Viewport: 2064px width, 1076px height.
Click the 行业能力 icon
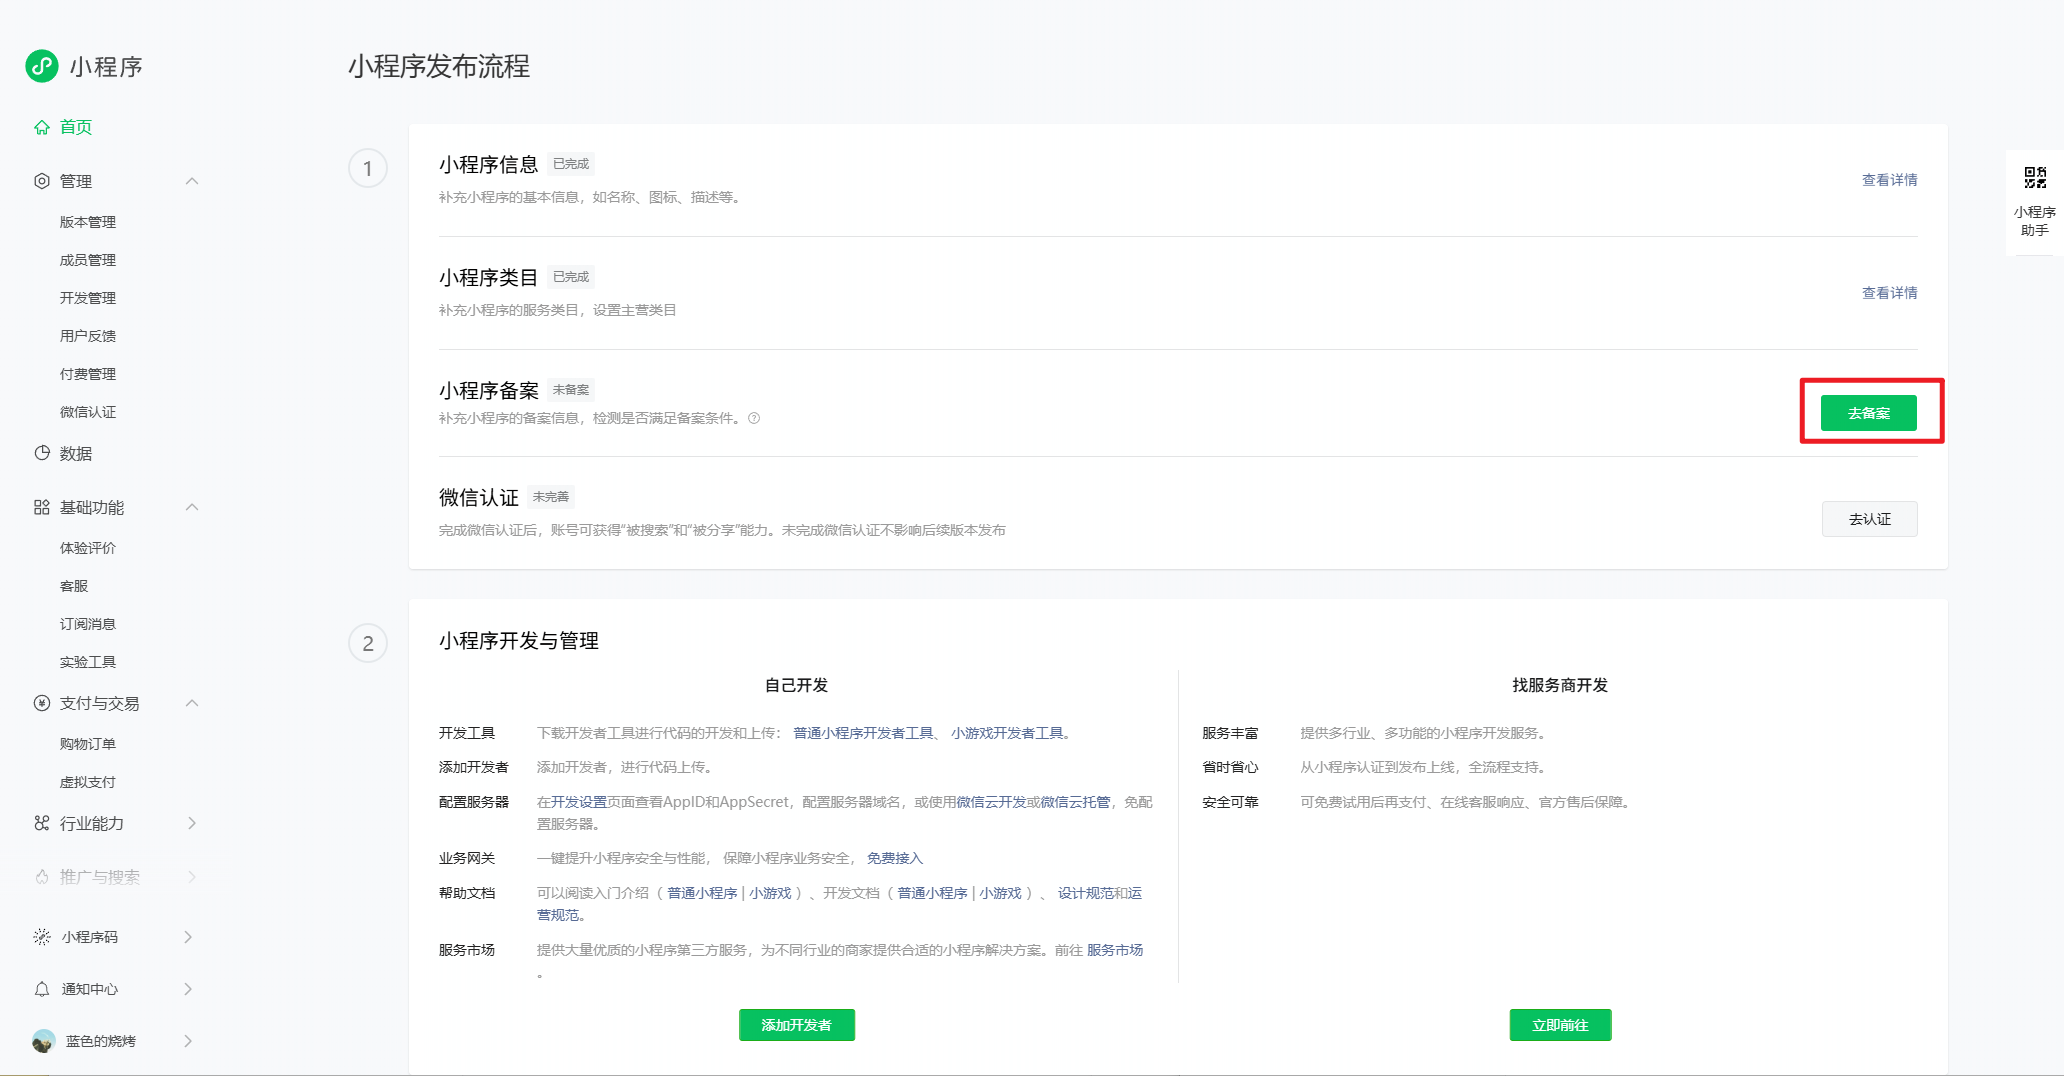click(x=42, y=823)
